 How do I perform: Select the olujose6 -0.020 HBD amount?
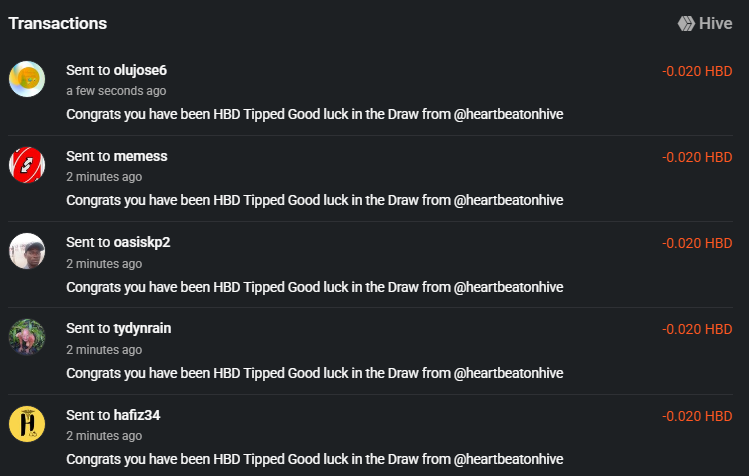pyautogui.click(x=697, y=71)
